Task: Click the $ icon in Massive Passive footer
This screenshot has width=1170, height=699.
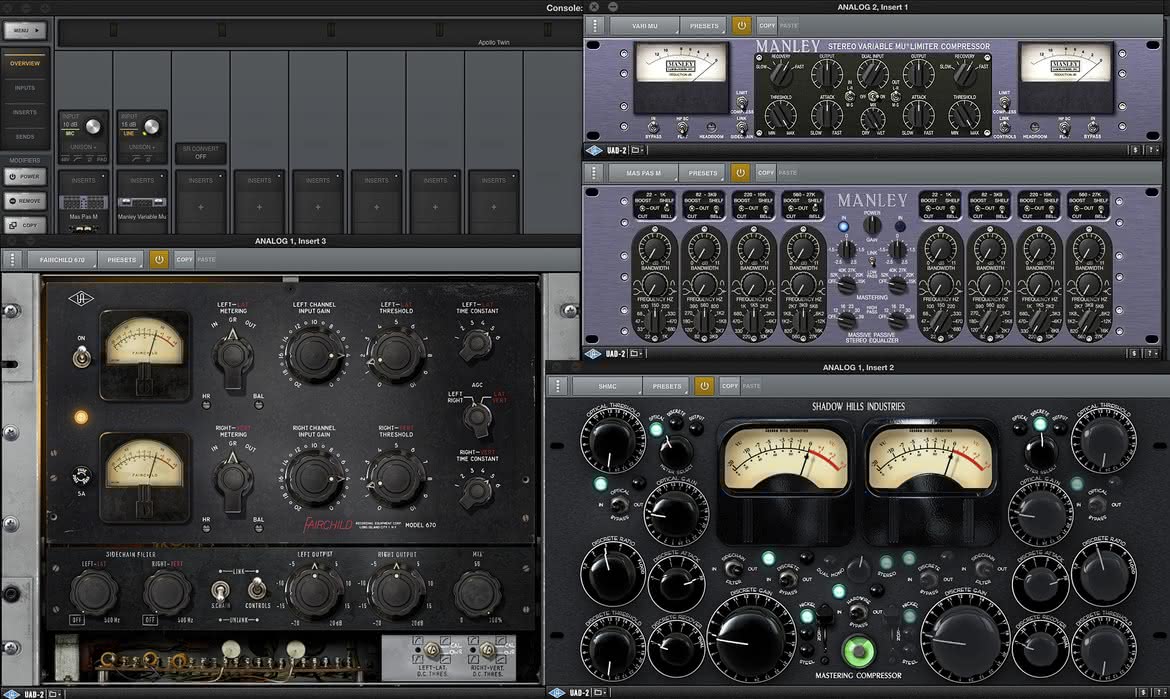Action: (x=1134, y=354)
